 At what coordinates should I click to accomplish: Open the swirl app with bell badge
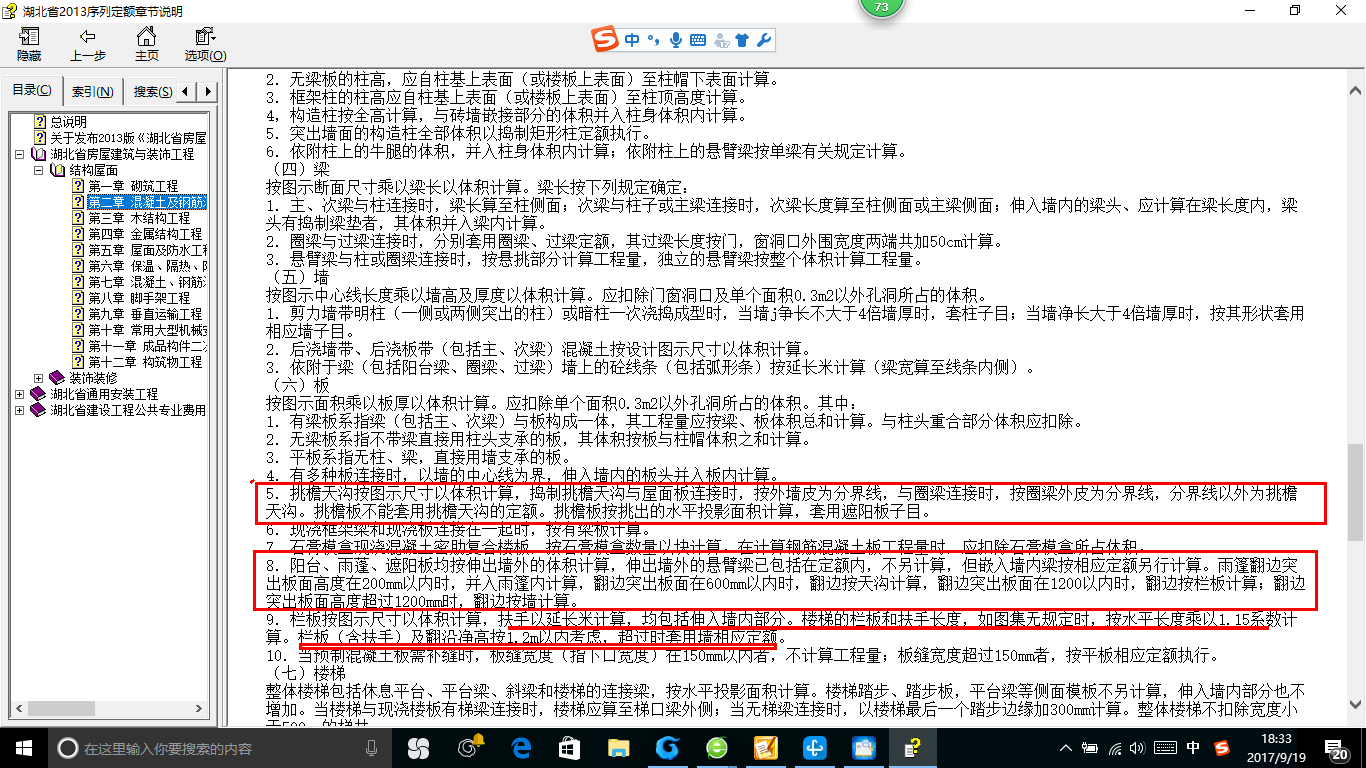coord(469,748)
